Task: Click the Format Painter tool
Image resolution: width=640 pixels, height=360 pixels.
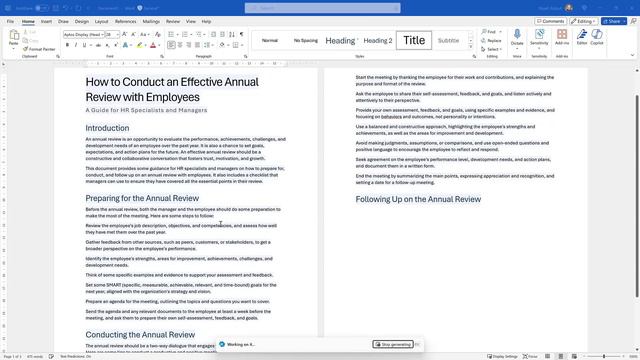Action: pyautogui.click(x=39, y=49)
